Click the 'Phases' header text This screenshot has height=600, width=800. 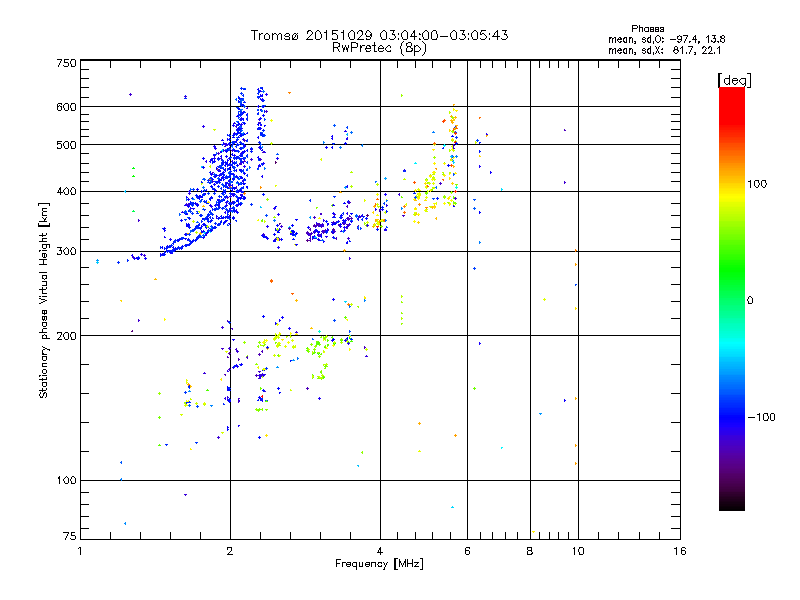click(x=647, y=29)
